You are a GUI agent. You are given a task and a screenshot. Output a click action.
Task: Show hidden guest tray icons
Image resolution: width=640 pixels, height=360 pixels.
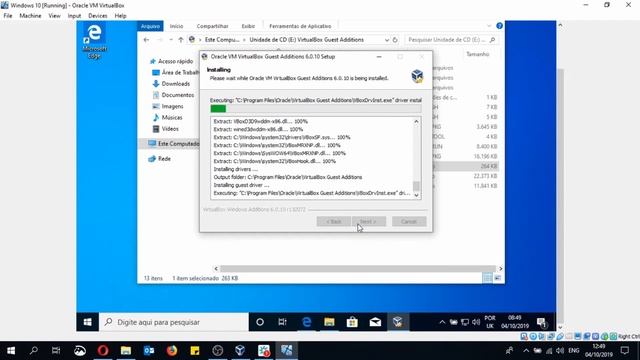(442, 322)
